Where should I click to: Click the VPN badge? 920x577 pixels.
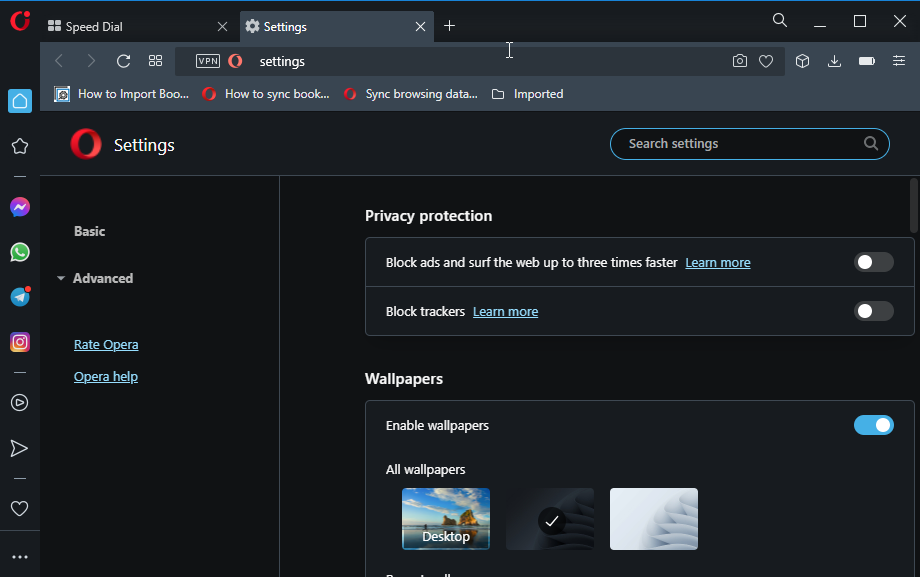(x=208, y=61)
